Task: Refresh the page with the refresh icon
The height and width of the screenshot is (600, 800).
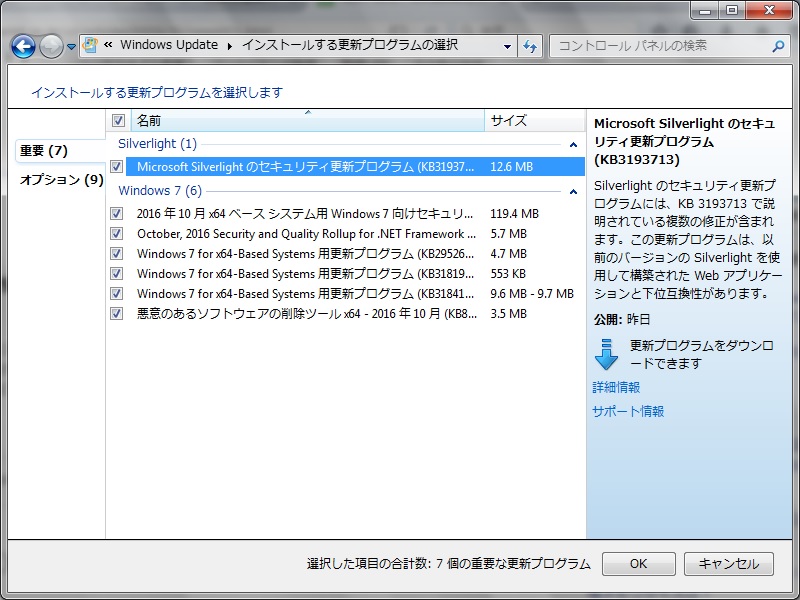Action: click(x=530, y=46)
